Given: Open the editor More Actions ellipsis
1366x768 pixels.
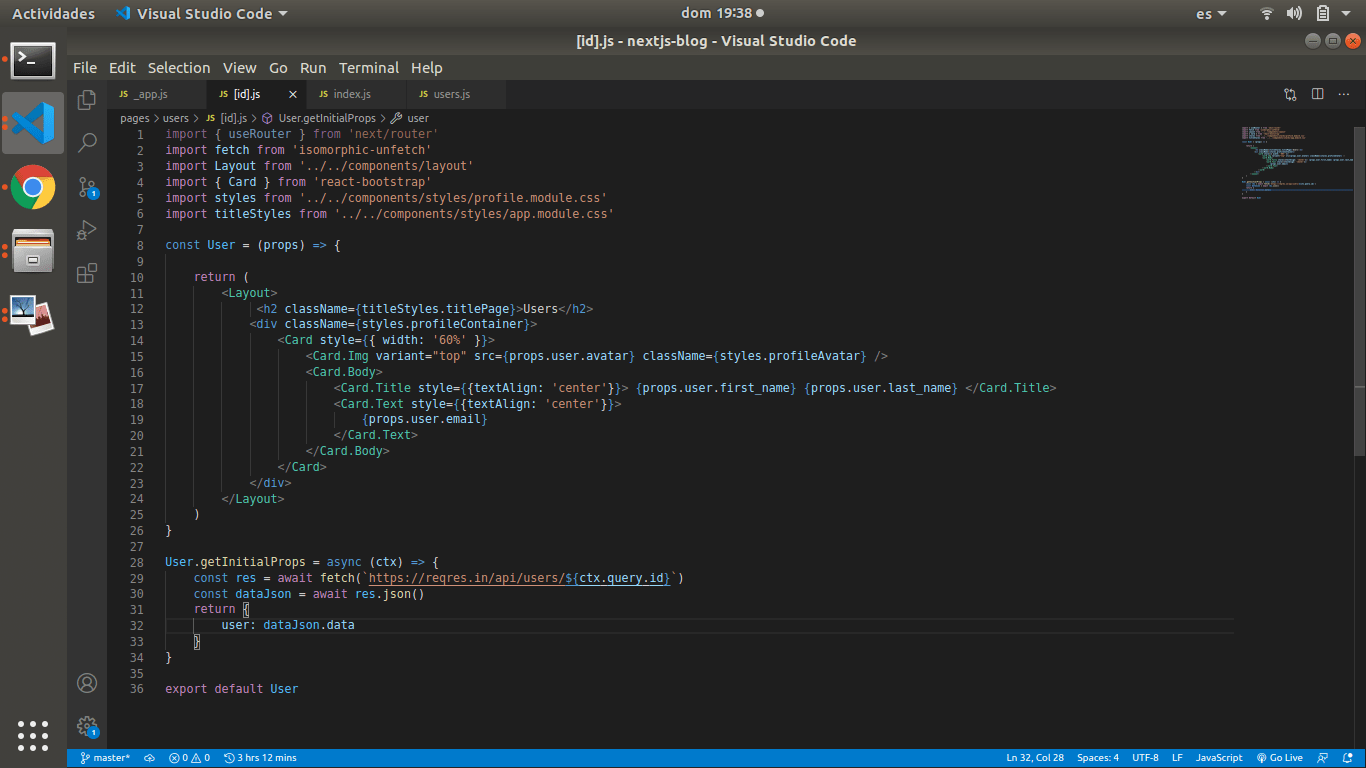Looking at the screenshot, I should click(1344, 94).
